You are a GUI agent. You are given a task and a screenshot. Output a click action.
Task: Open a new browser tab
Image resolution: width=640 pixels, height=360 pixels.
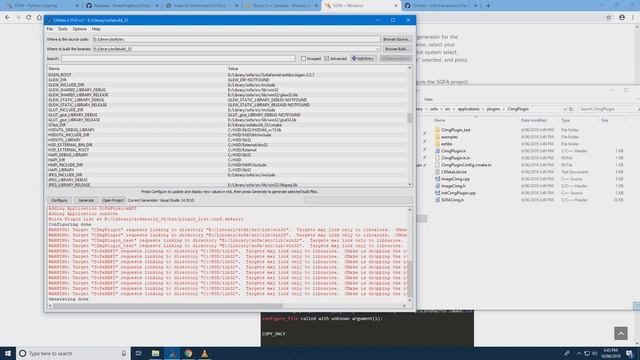coord(488,6)
